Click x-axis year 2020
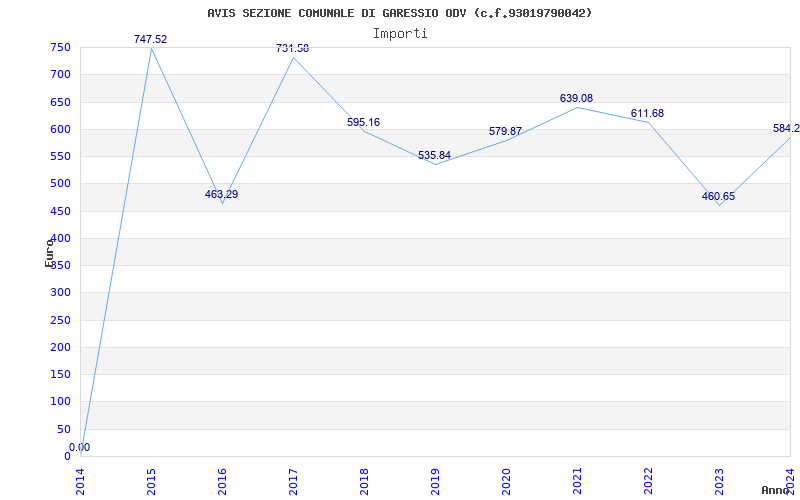This screenshot has height=500, width=800. (506, 482)
